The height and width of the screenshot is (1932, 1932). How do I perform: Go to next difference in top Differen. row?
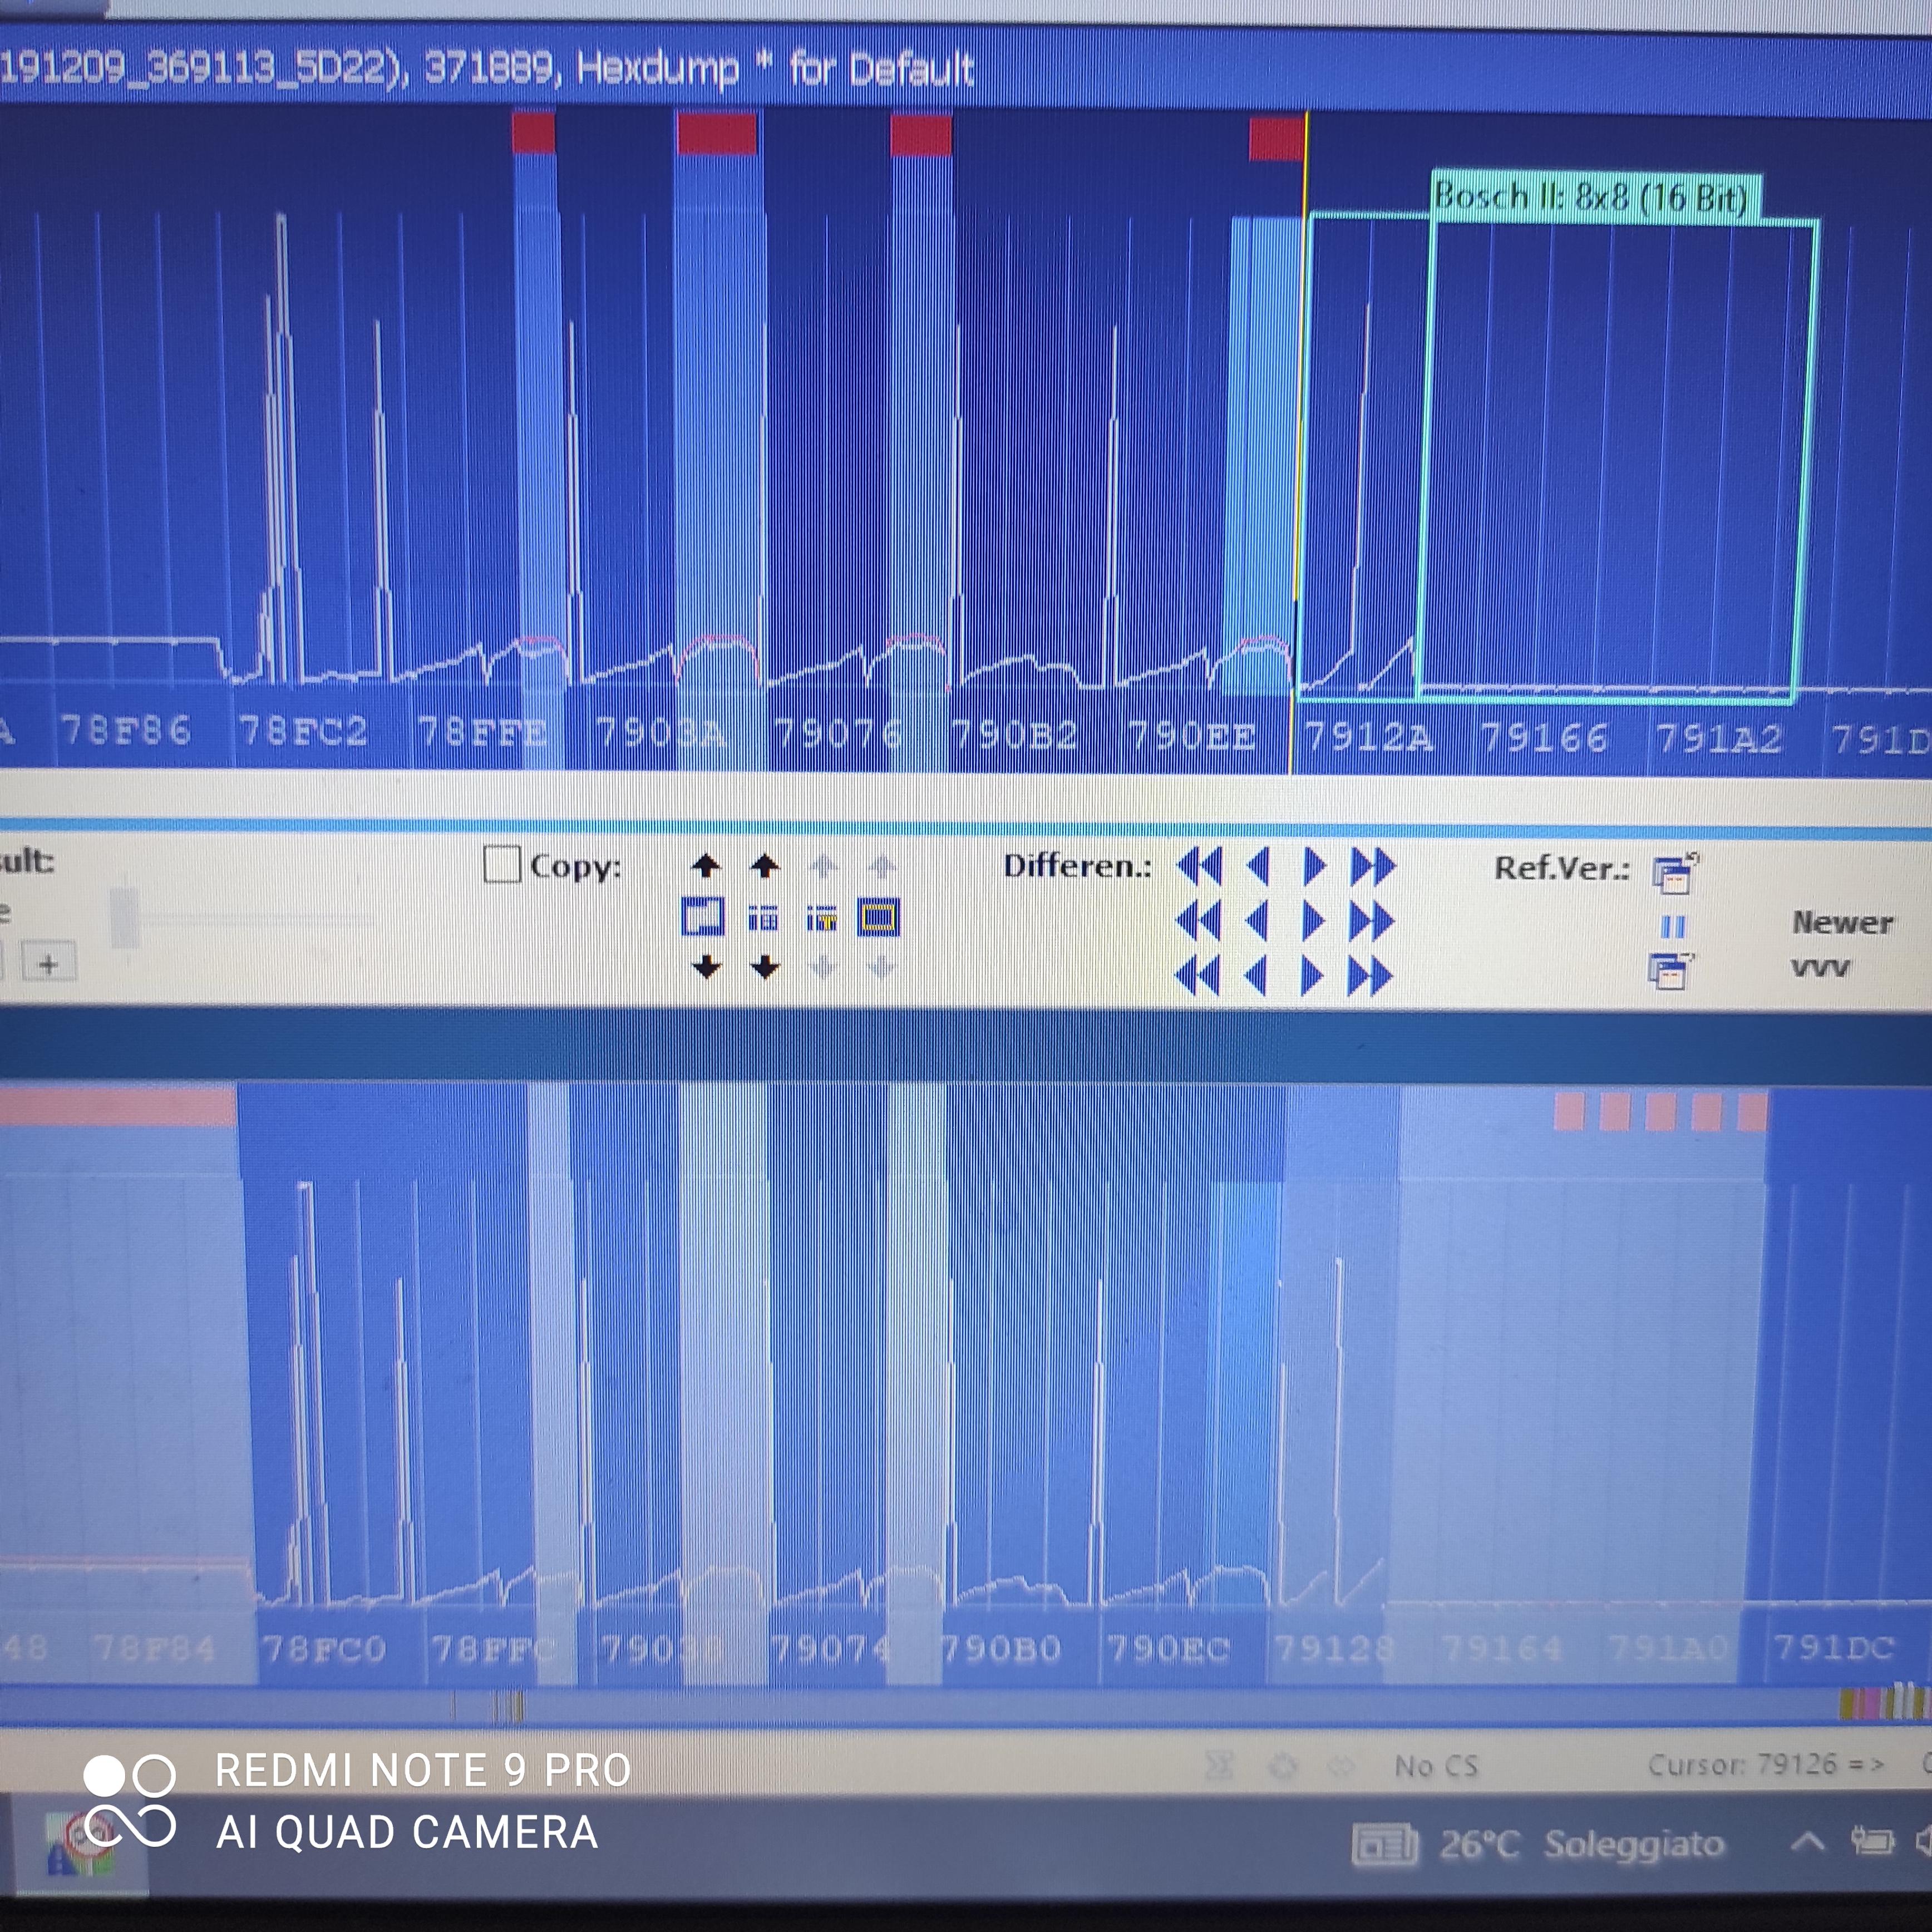pyautogui.click(x=1314, y=866)
